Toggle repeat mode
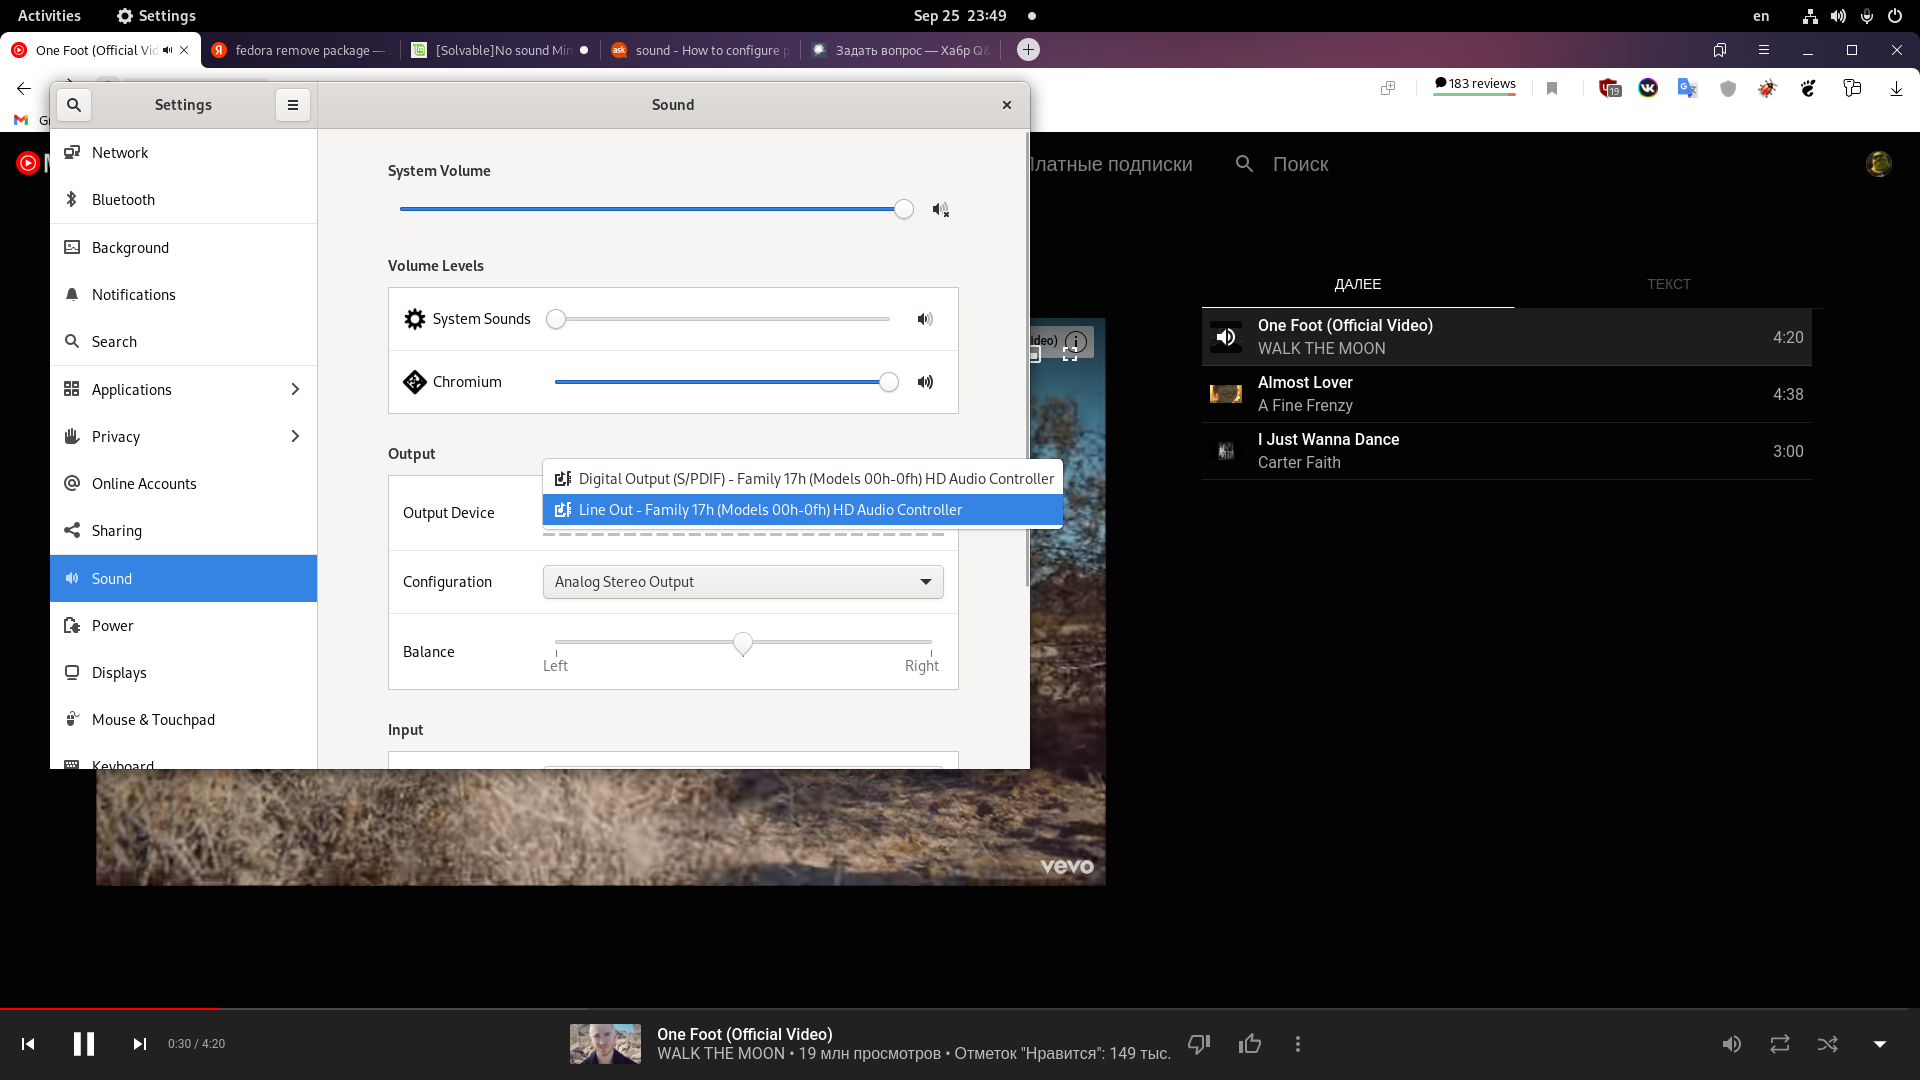 (x=1780, y=1044)
